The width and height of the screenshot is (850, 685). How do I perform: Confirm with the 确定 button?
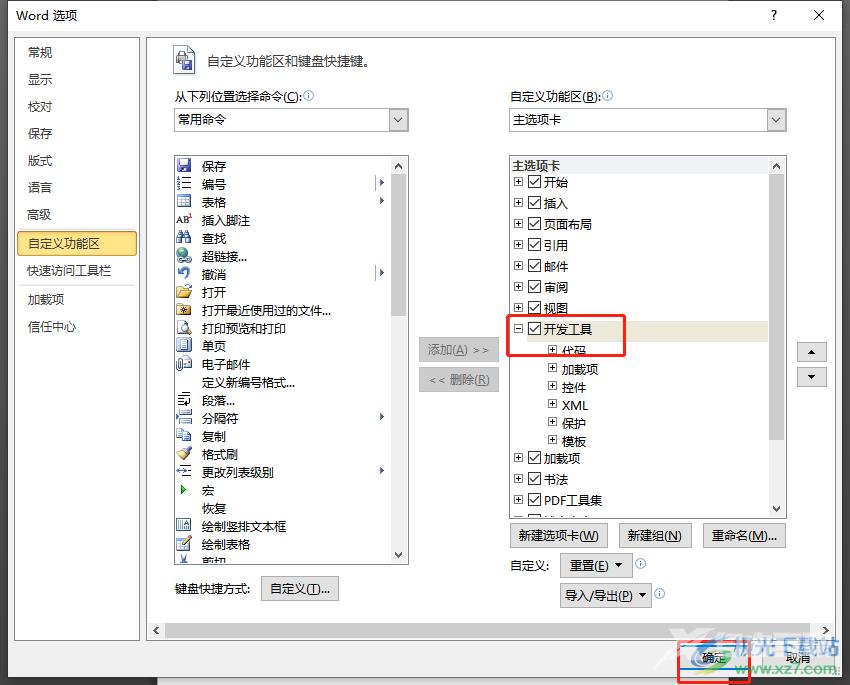pyautogui.click(x=713, y=658)
